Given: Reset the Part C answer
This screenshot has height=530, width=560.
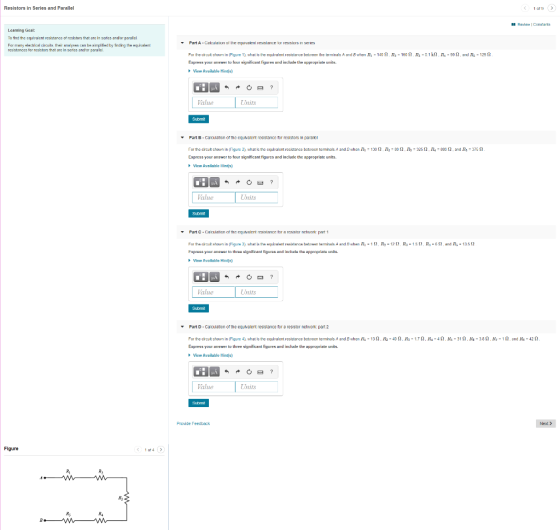Looking at the screenshot, I should click(249, 277).
